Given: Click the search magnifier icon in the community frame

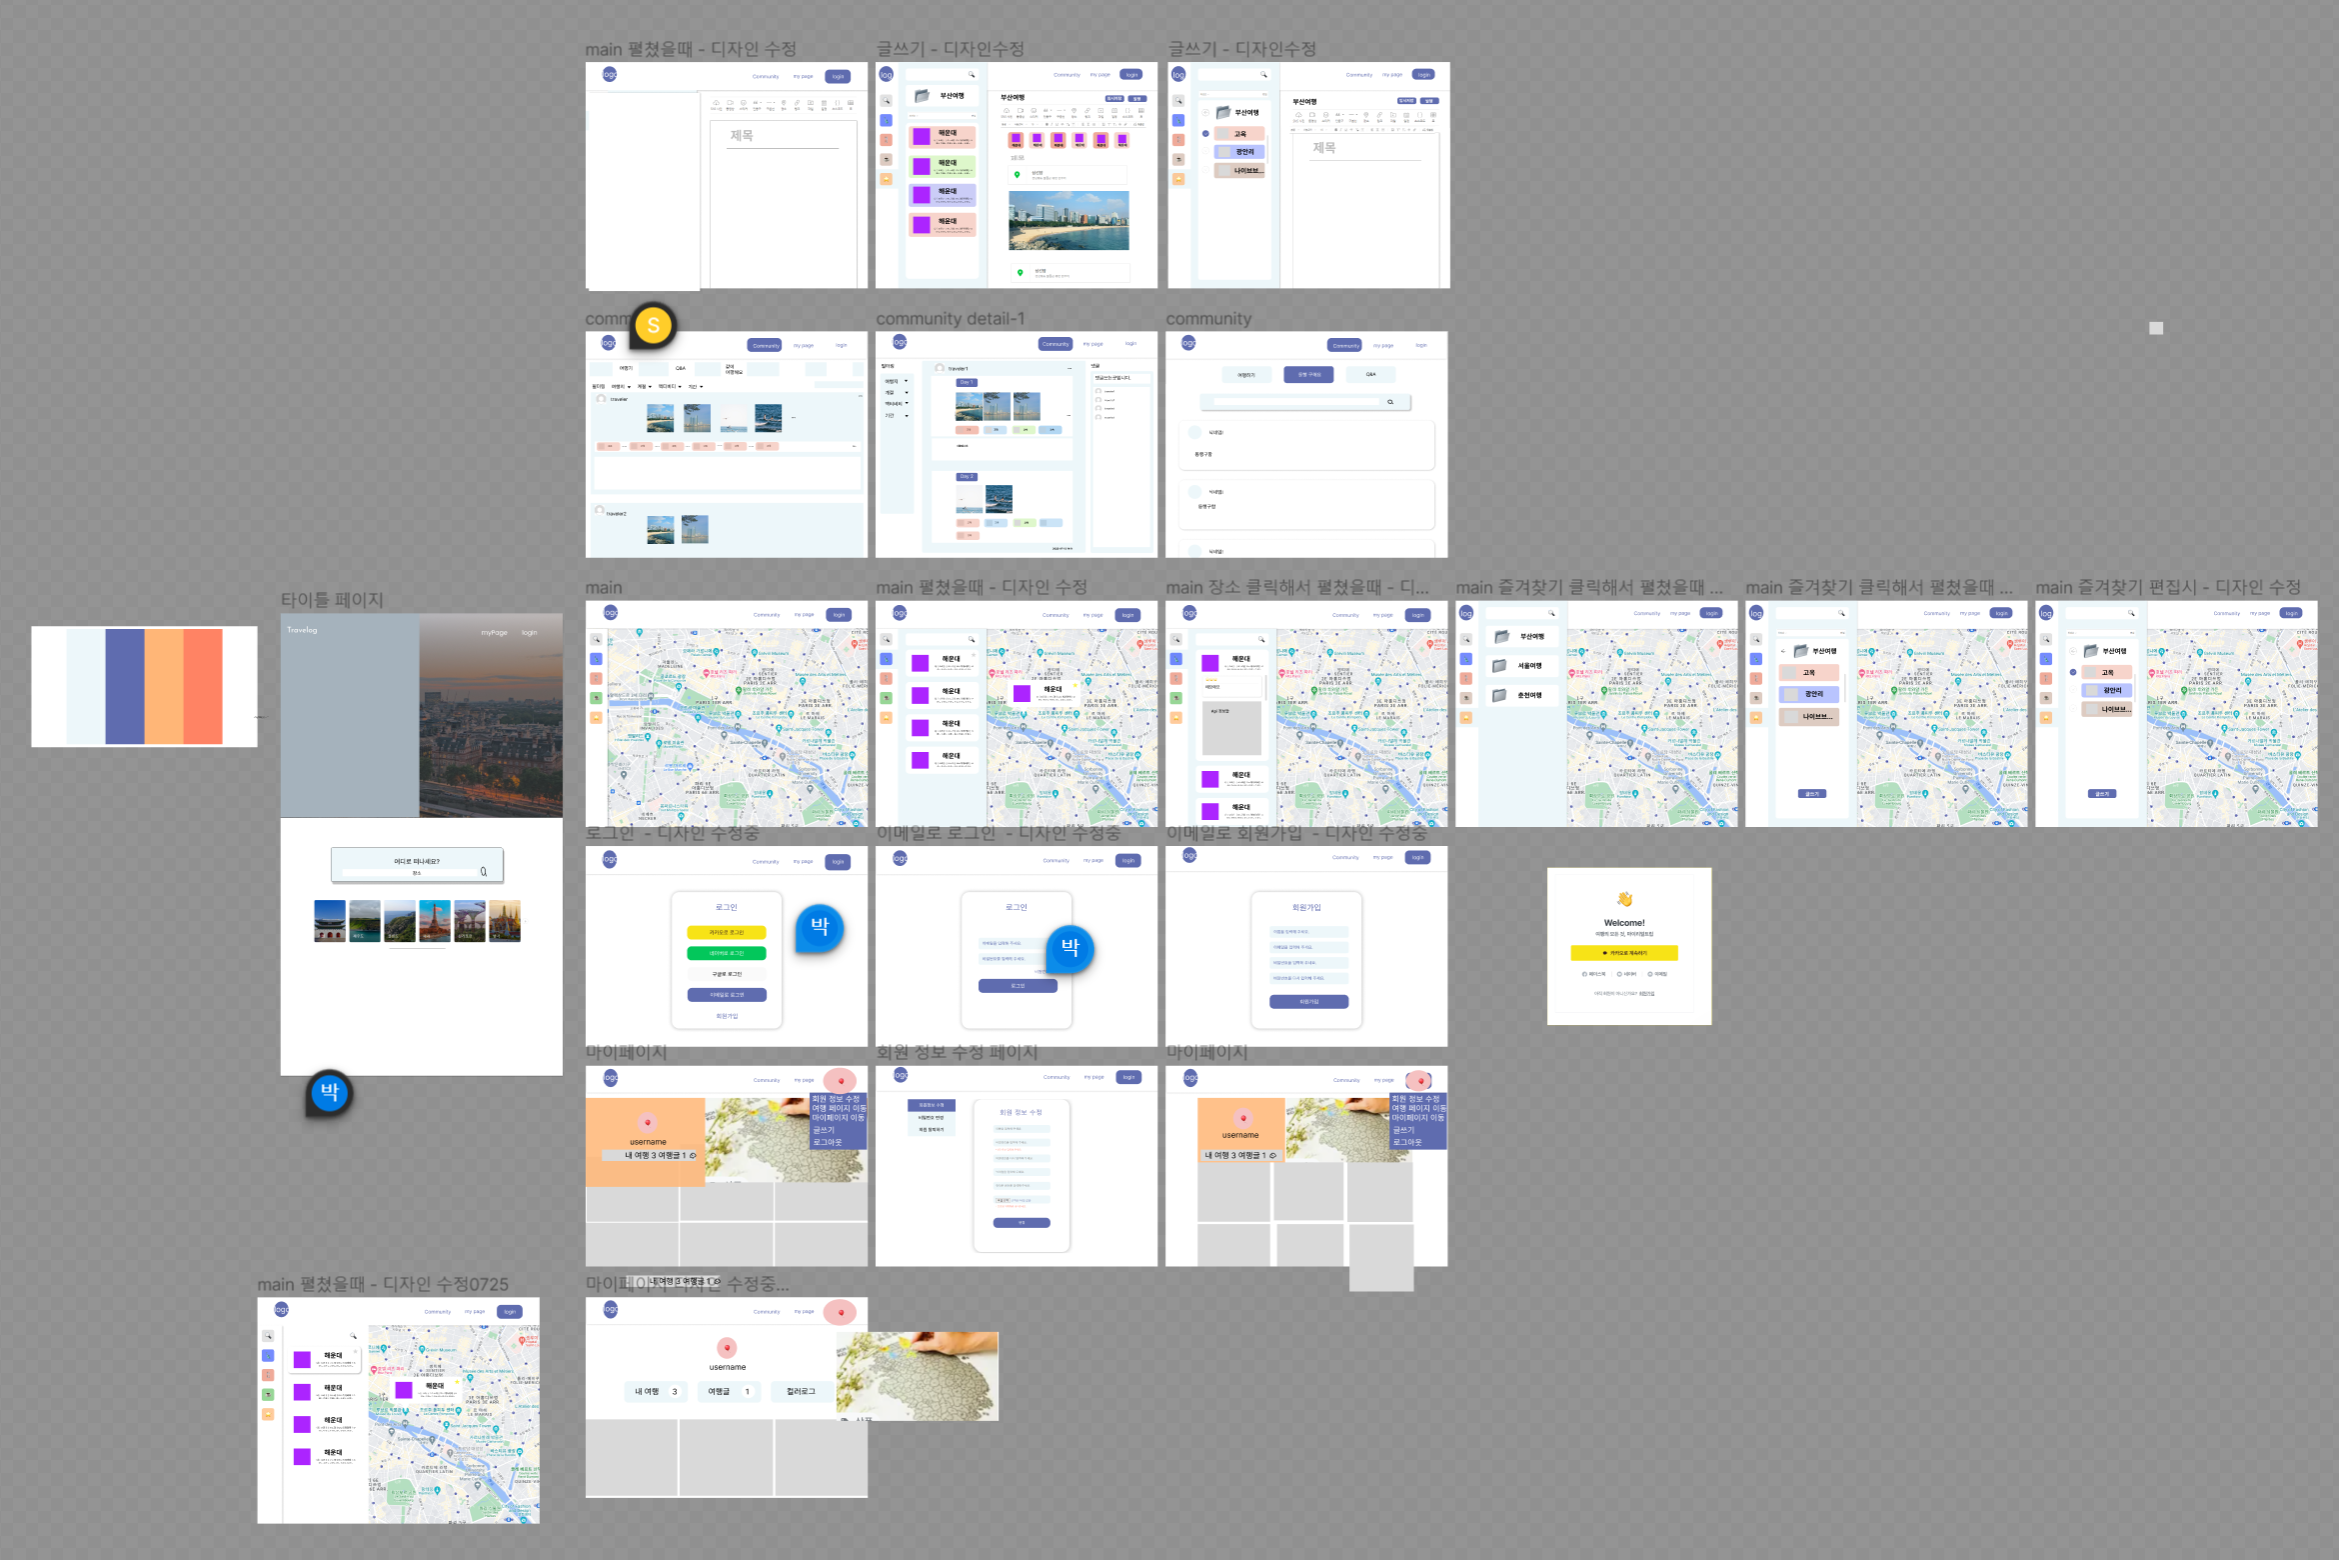Looking at the screenshot, I should pos(1391,402).
